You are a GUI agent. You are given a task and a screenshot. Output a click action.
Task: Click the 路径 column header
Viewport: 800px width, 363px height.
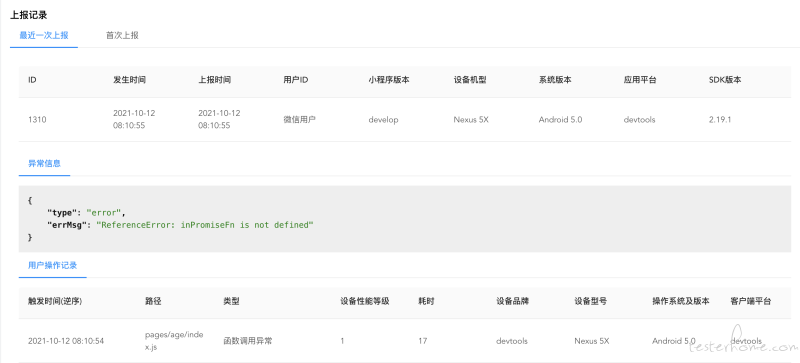(x=153, y=301)
